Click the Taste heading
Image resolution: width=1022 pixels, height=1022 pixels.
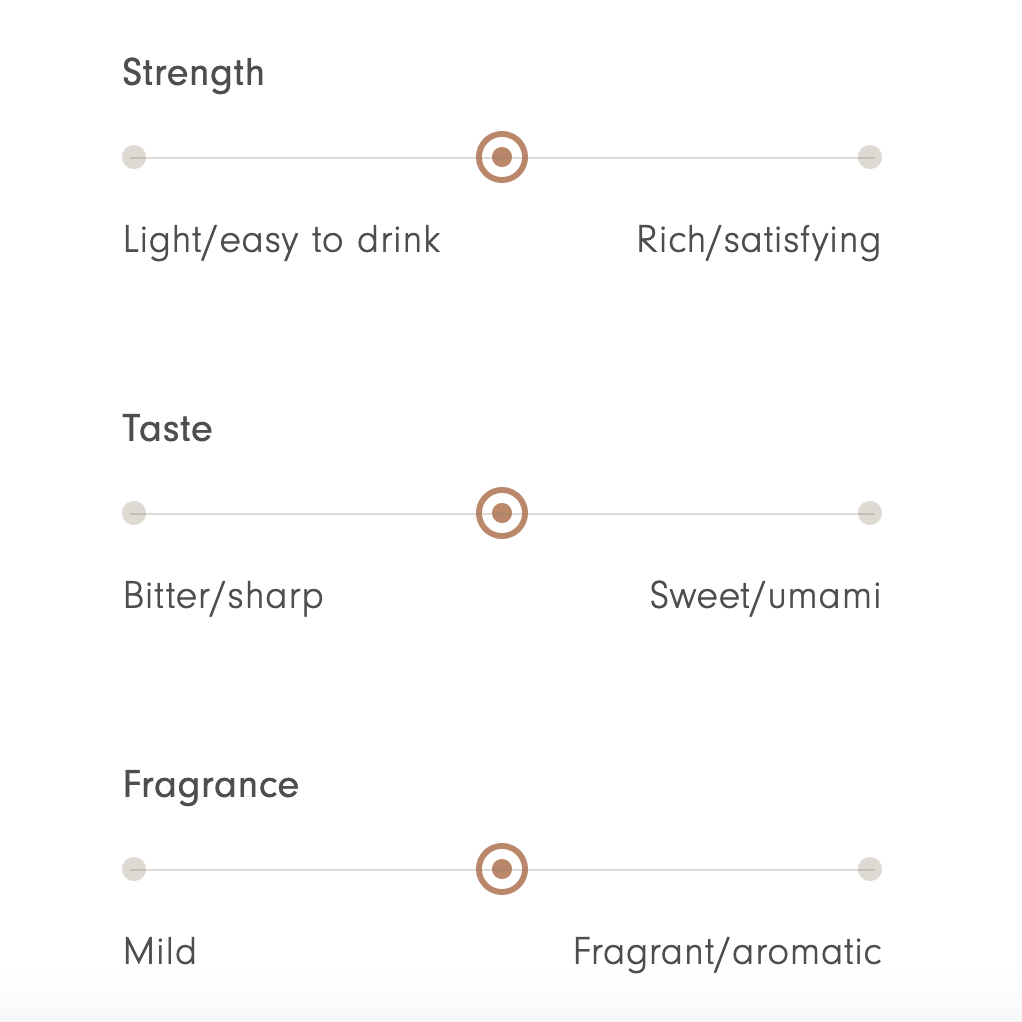click(x=168, y=429)
